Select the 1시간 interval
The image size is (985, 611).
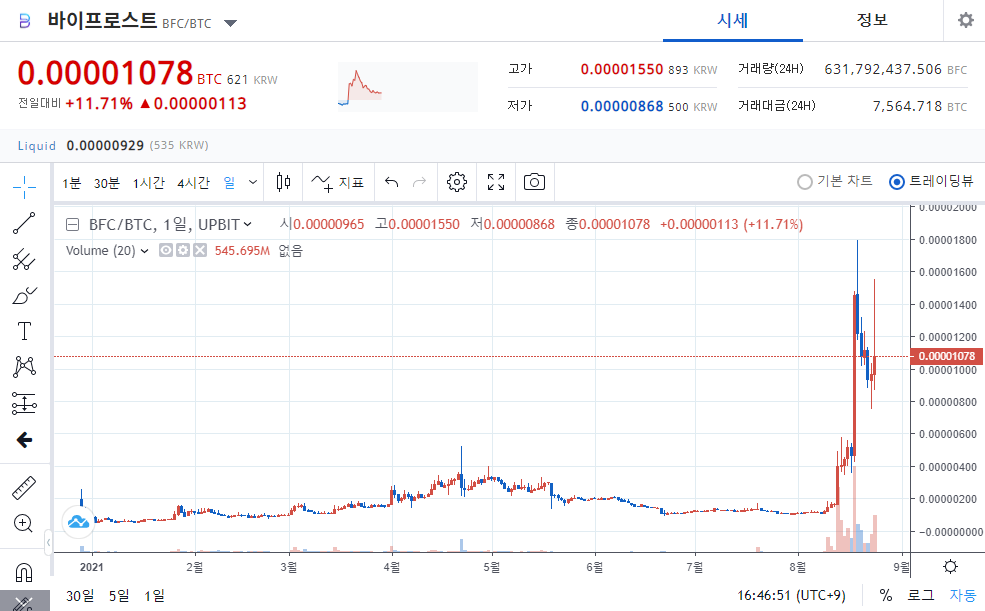coord(149,183)
